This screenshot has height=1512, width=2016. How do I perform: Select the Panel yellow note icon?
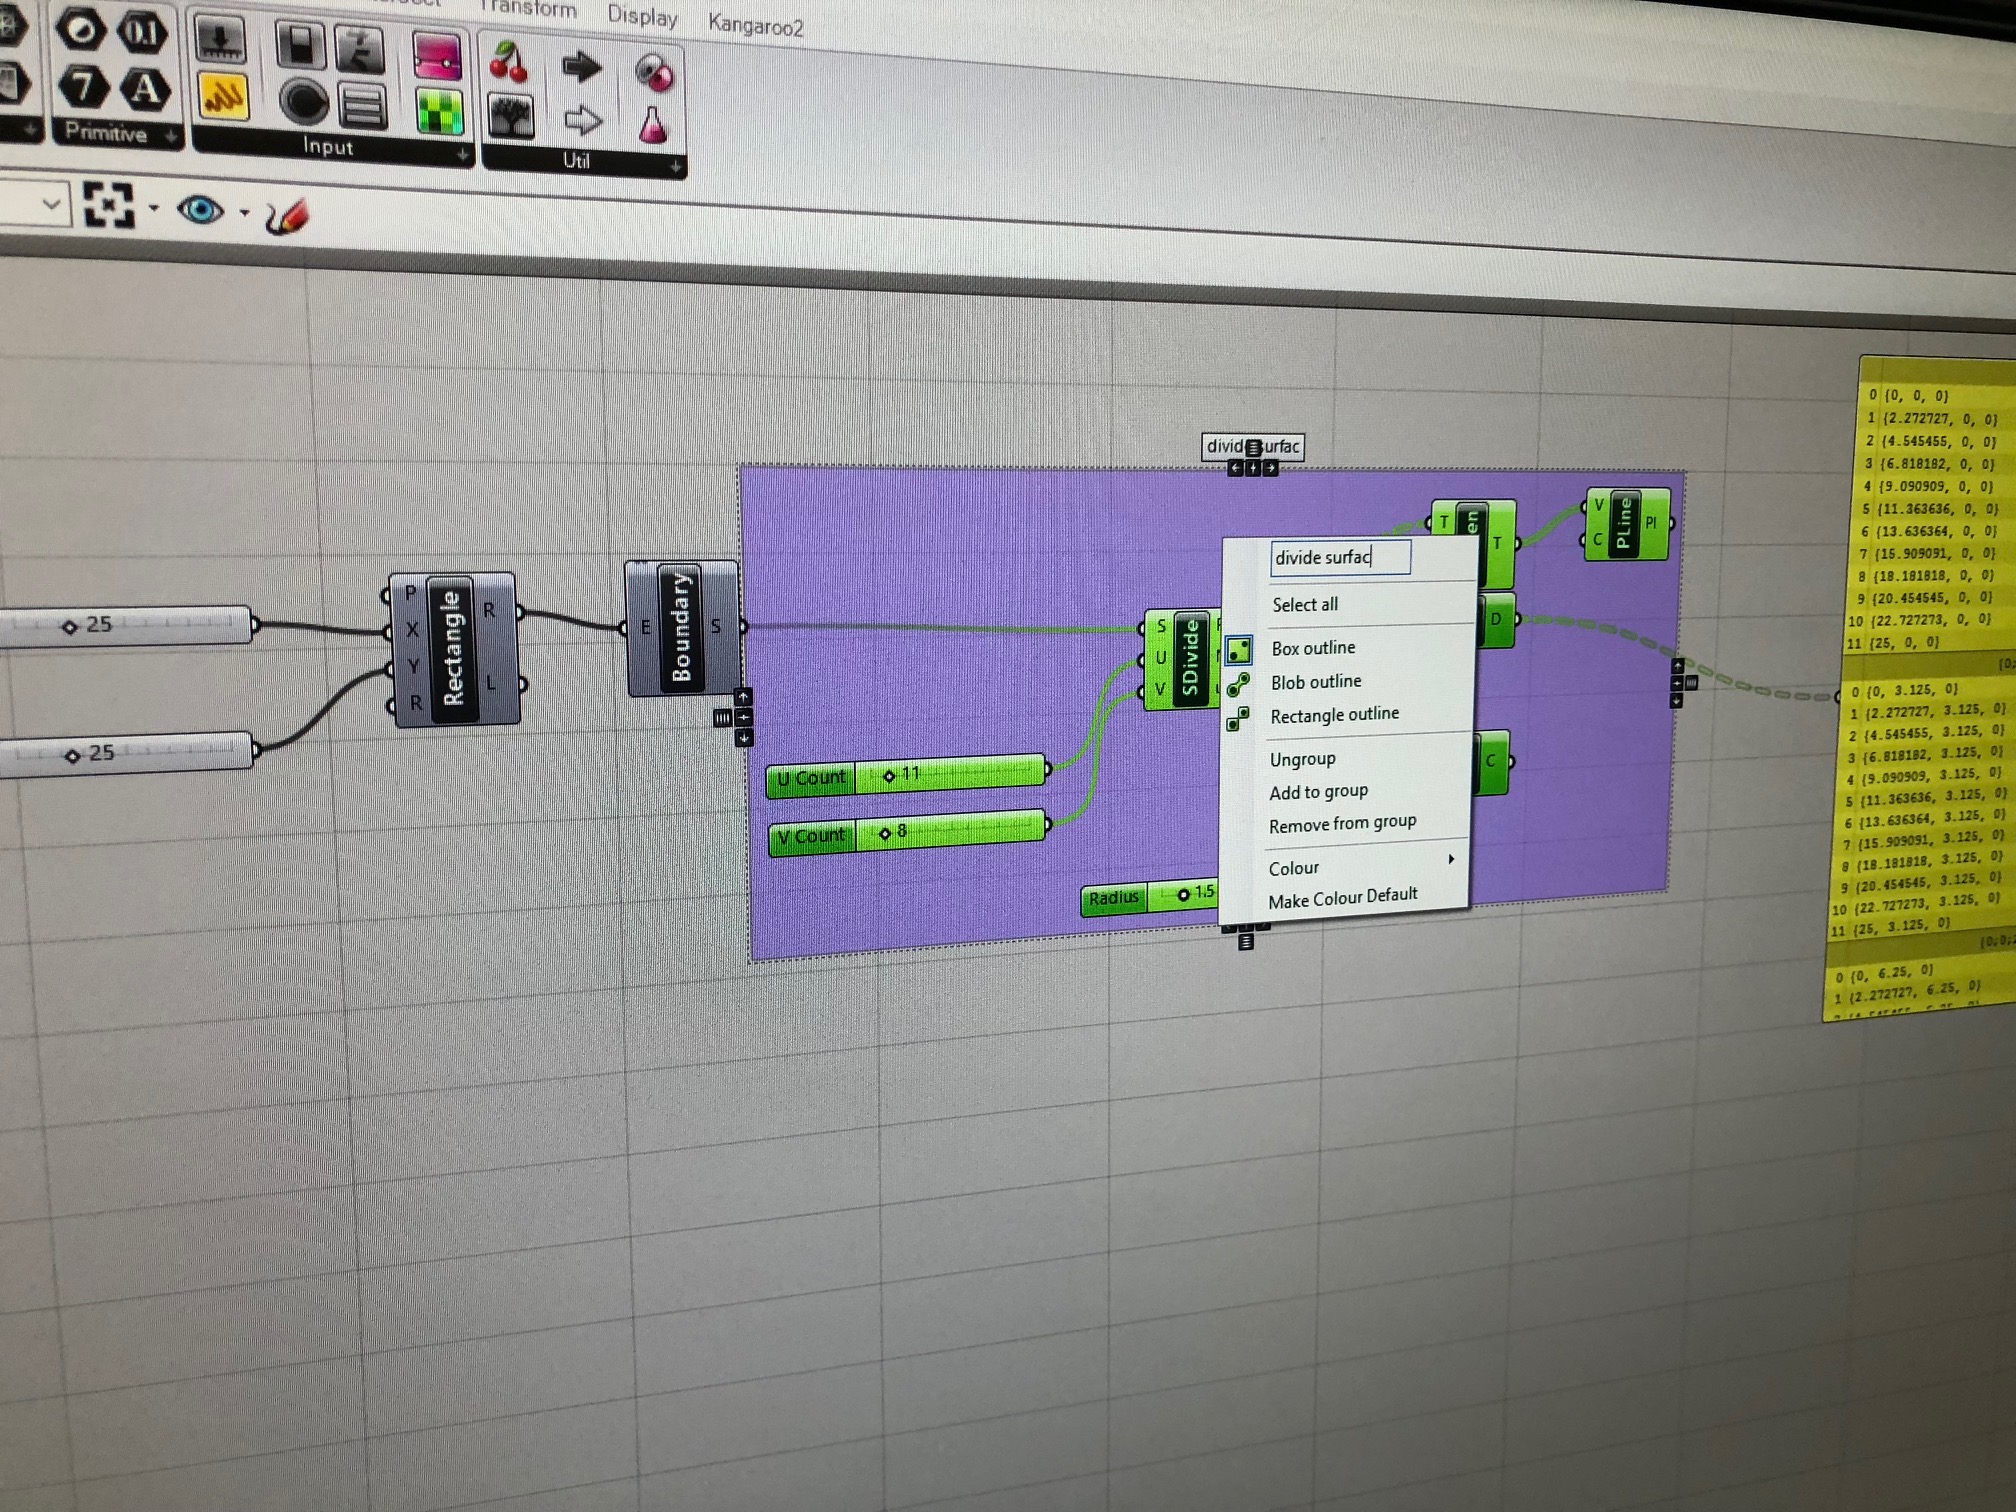coord(221,96)
